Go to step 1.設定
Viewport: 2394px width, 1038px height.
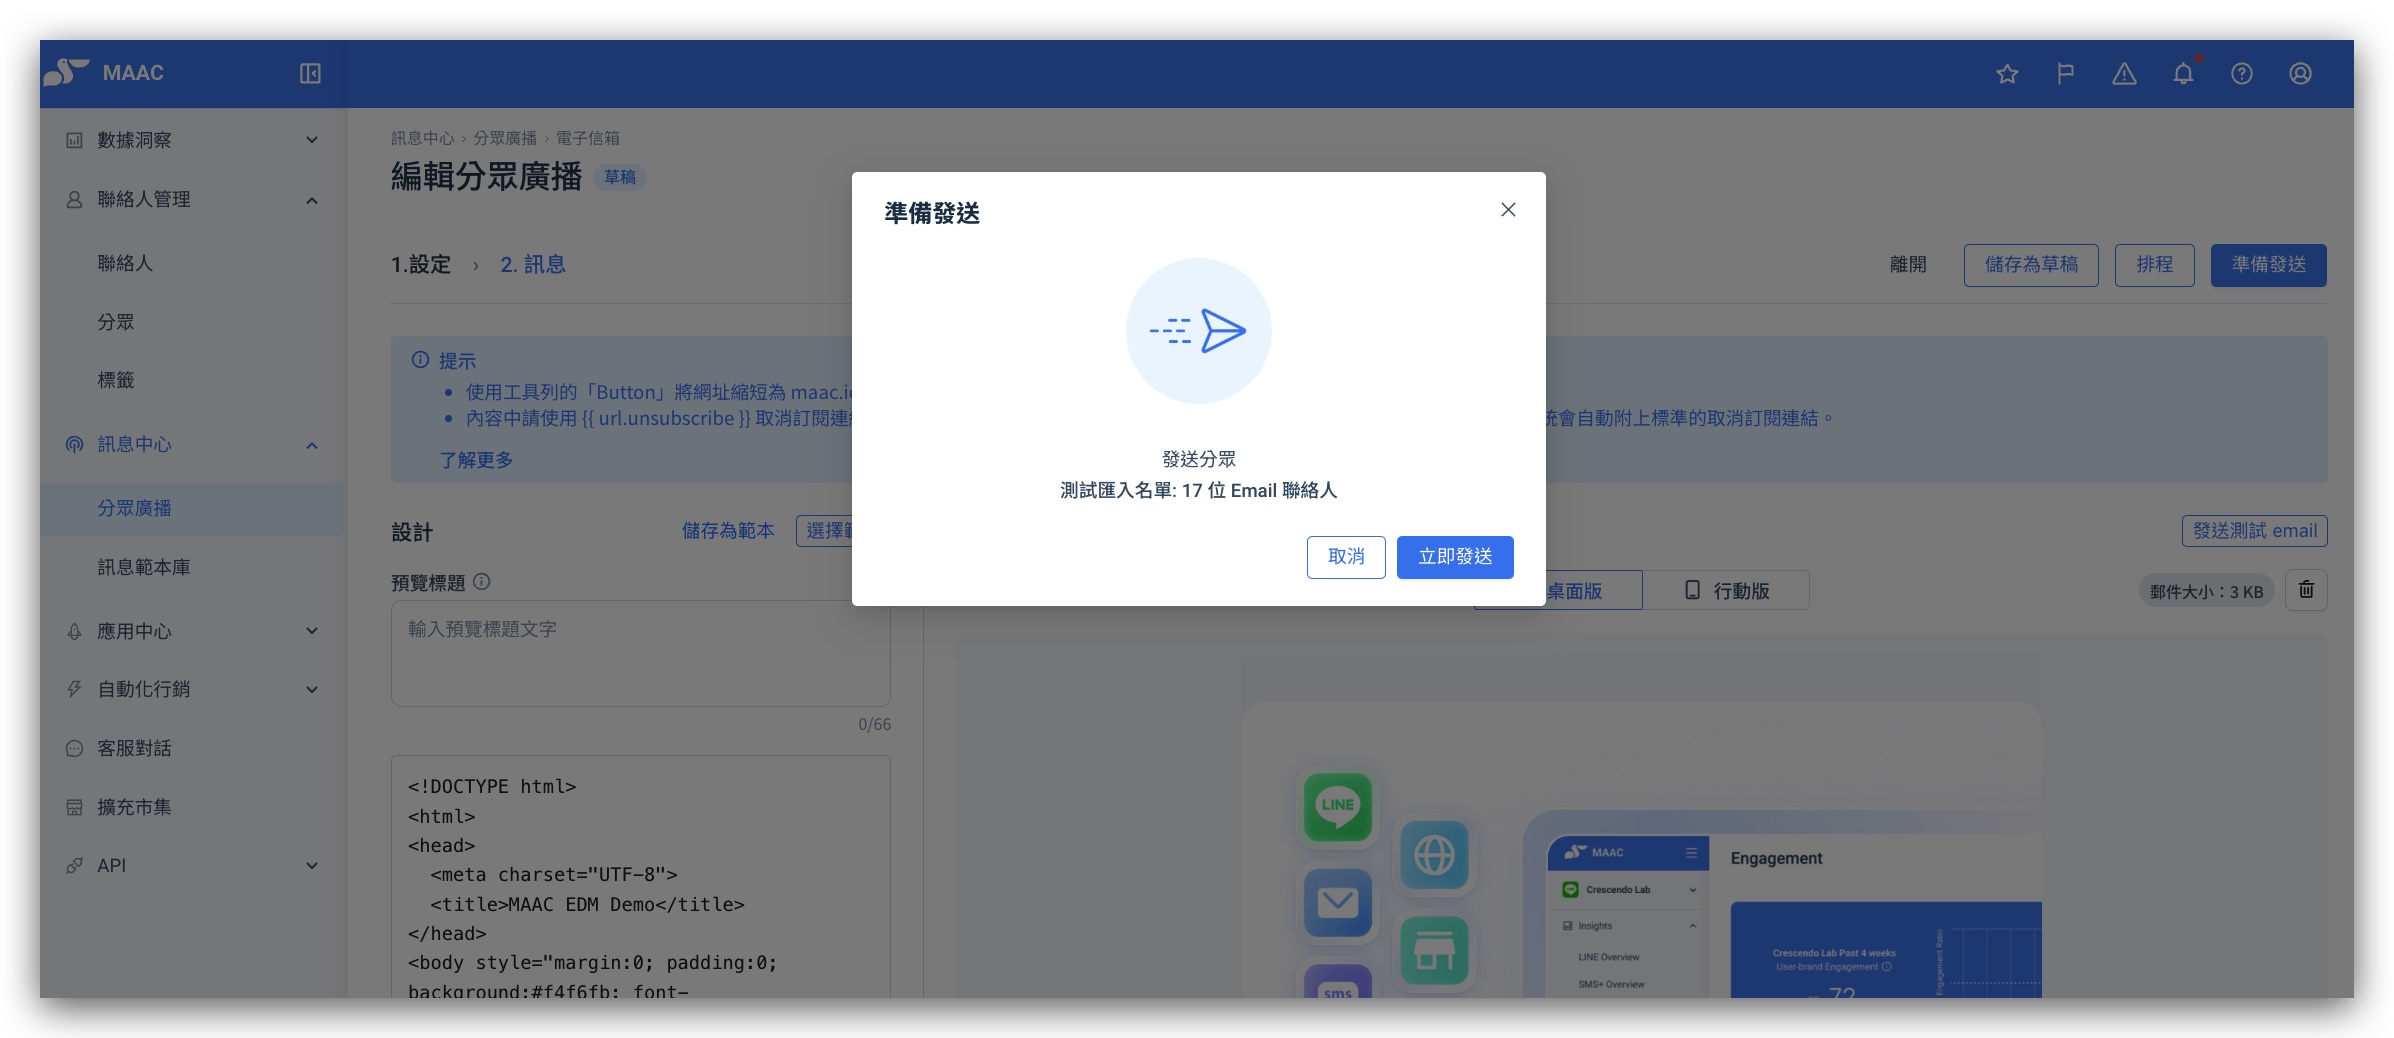(421, 264)
